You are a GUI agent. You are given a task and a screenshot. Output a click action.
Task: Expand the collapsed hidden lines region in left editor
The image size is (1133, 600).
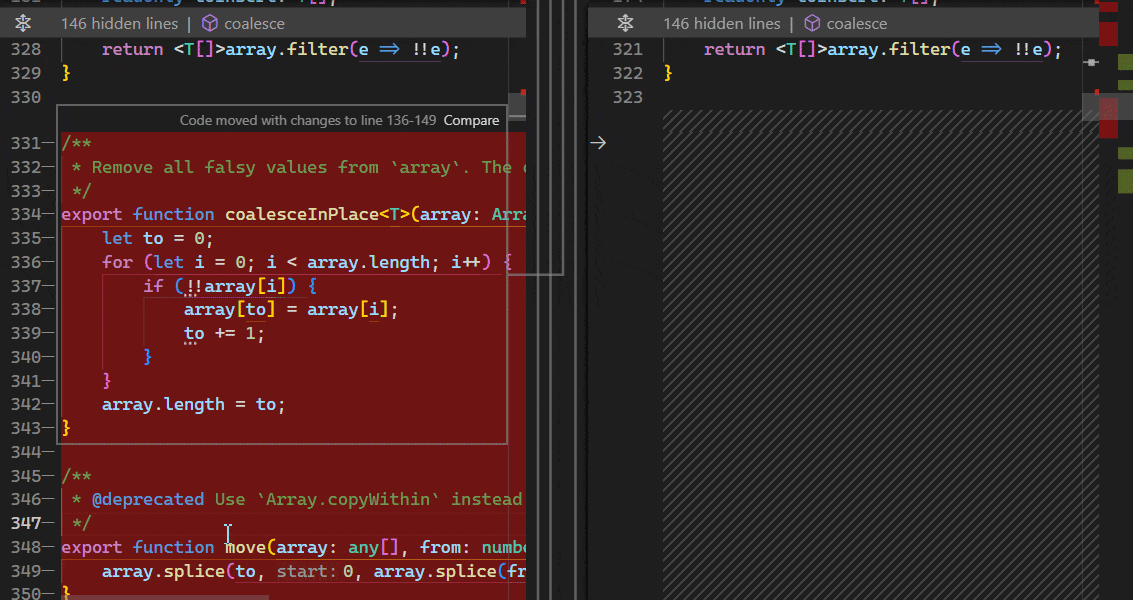(x=25, y=22)
